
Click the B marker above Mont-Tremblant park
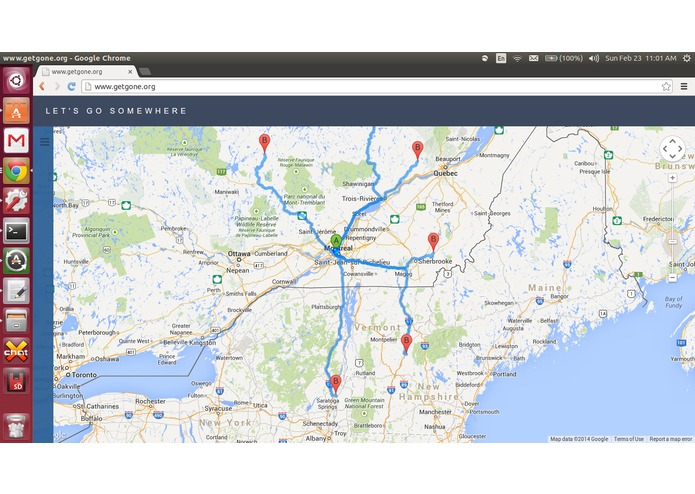click(265, 143)
